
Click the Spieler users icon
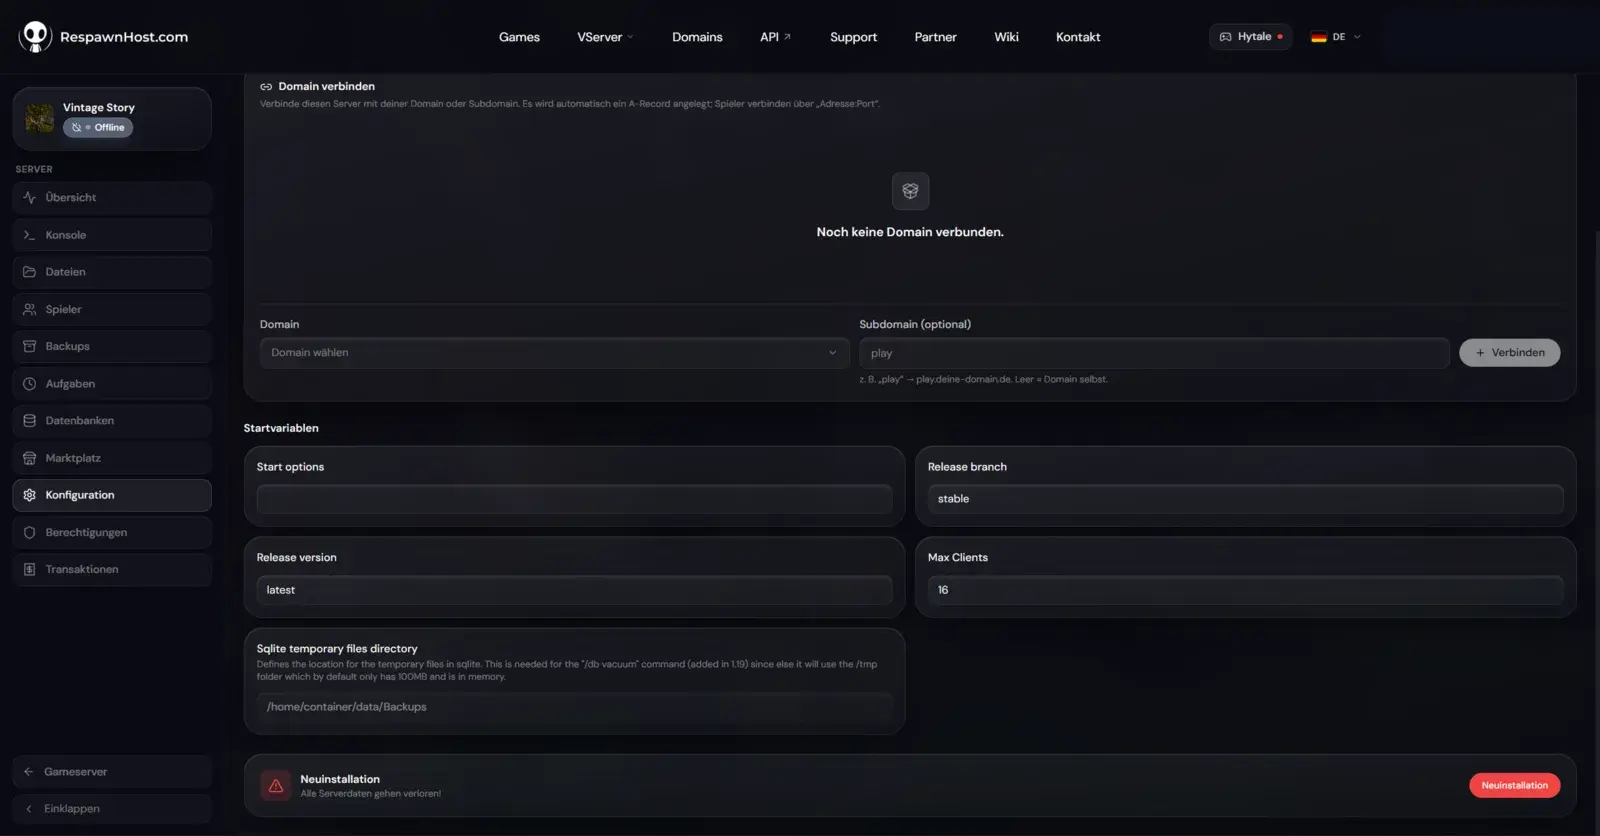[x=29, y=309]
